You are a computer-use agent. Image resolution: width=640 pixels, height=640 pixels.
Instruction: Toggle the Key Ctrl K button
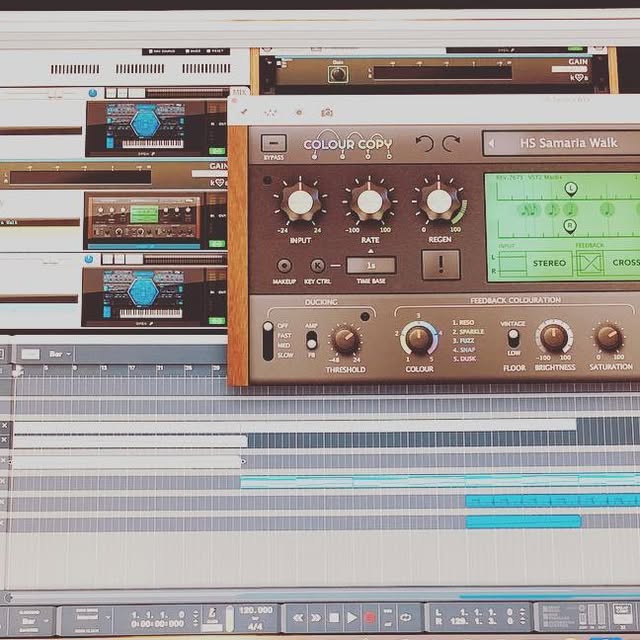tap(317, 266)
